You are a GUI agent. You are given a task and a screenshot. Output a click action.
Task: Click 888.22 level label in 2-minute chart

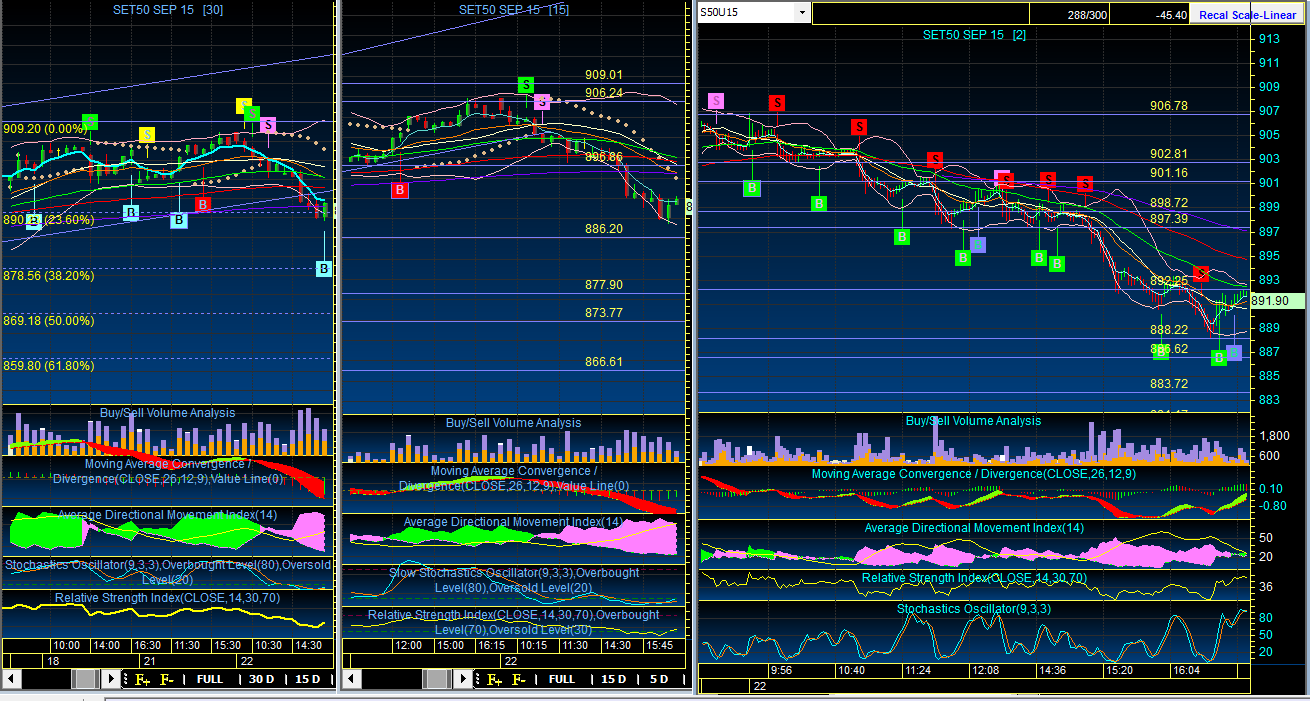pyautogui.click(x=1169, y=330)
